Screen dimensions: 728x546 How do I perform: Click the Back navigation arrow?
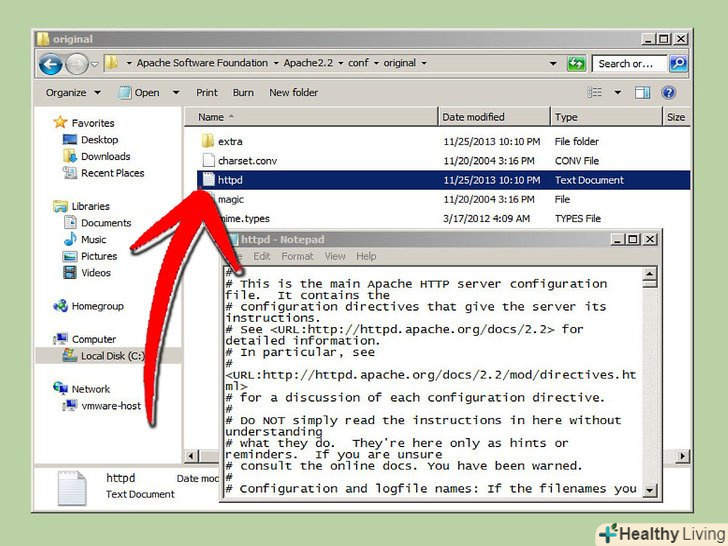tap(50, 64)
